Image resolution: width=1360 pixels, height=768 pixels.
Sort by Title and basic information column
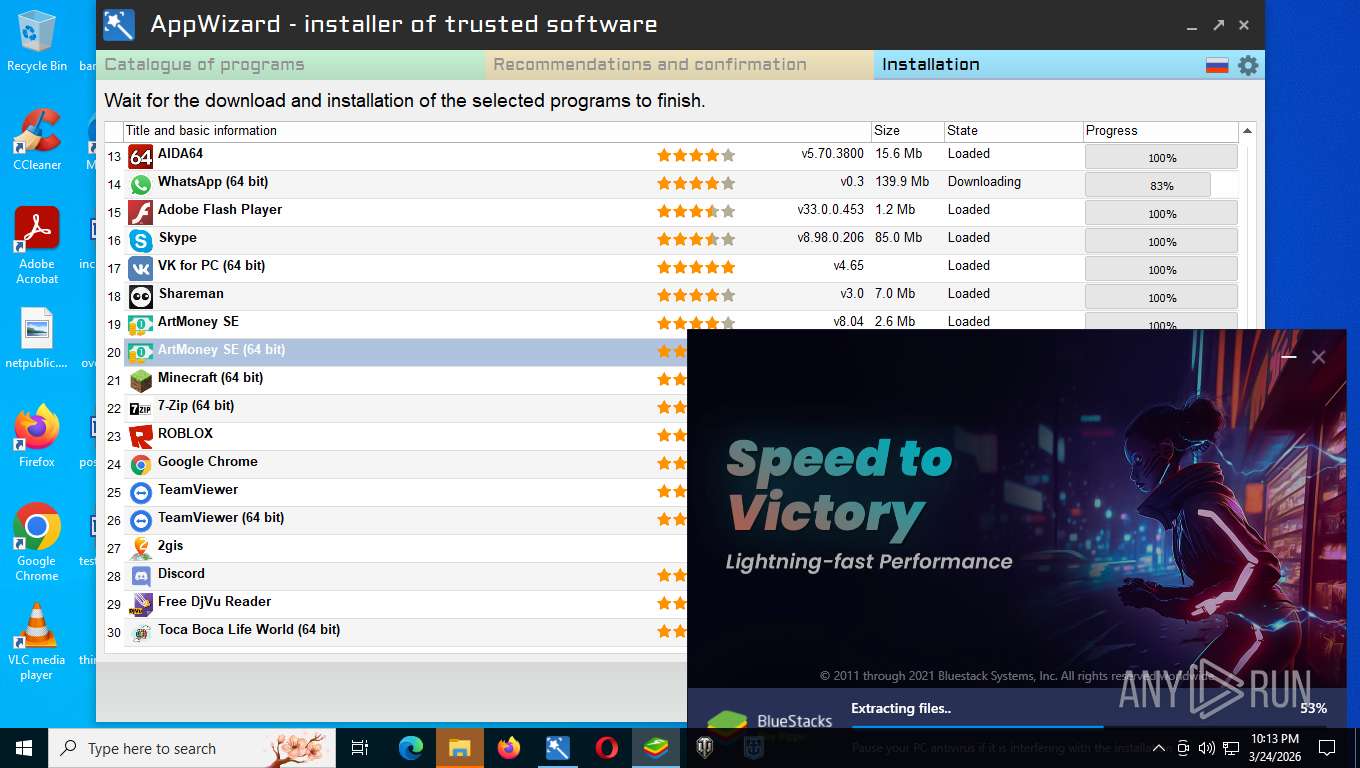pyautogui.click(x=497, y=131)
